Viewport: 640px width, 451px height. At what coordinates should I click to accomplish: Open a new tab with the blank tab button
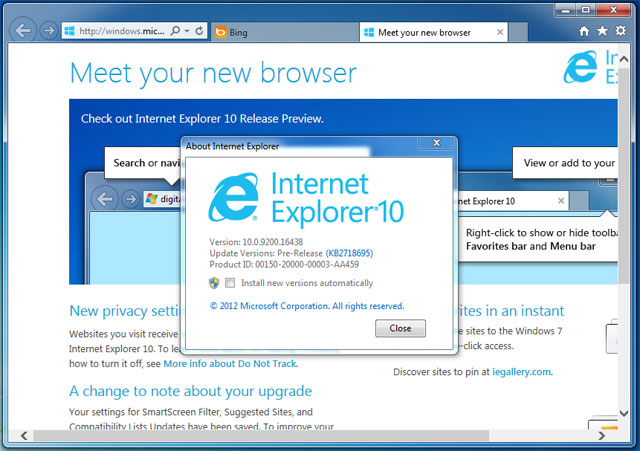518,32
